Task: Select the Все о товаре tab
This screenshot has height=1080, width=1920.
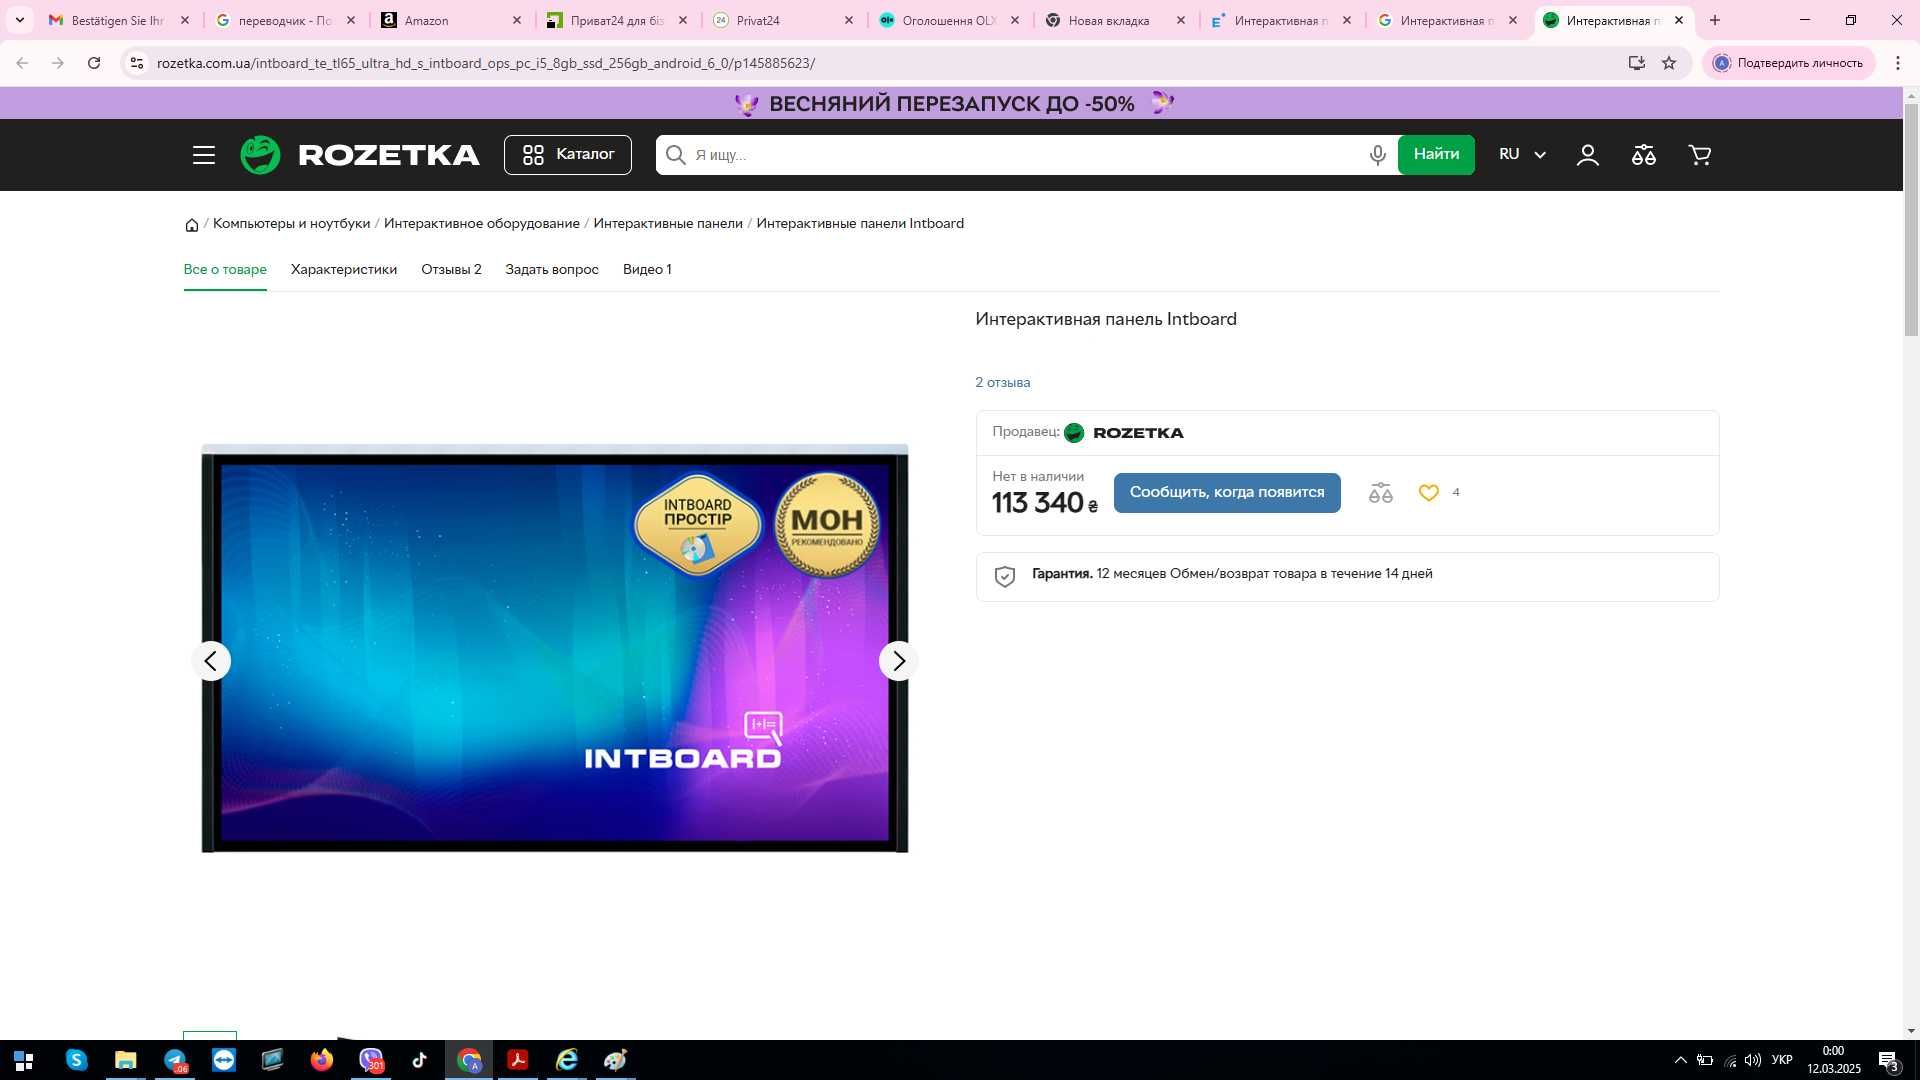Action: [x=225, y=269]
